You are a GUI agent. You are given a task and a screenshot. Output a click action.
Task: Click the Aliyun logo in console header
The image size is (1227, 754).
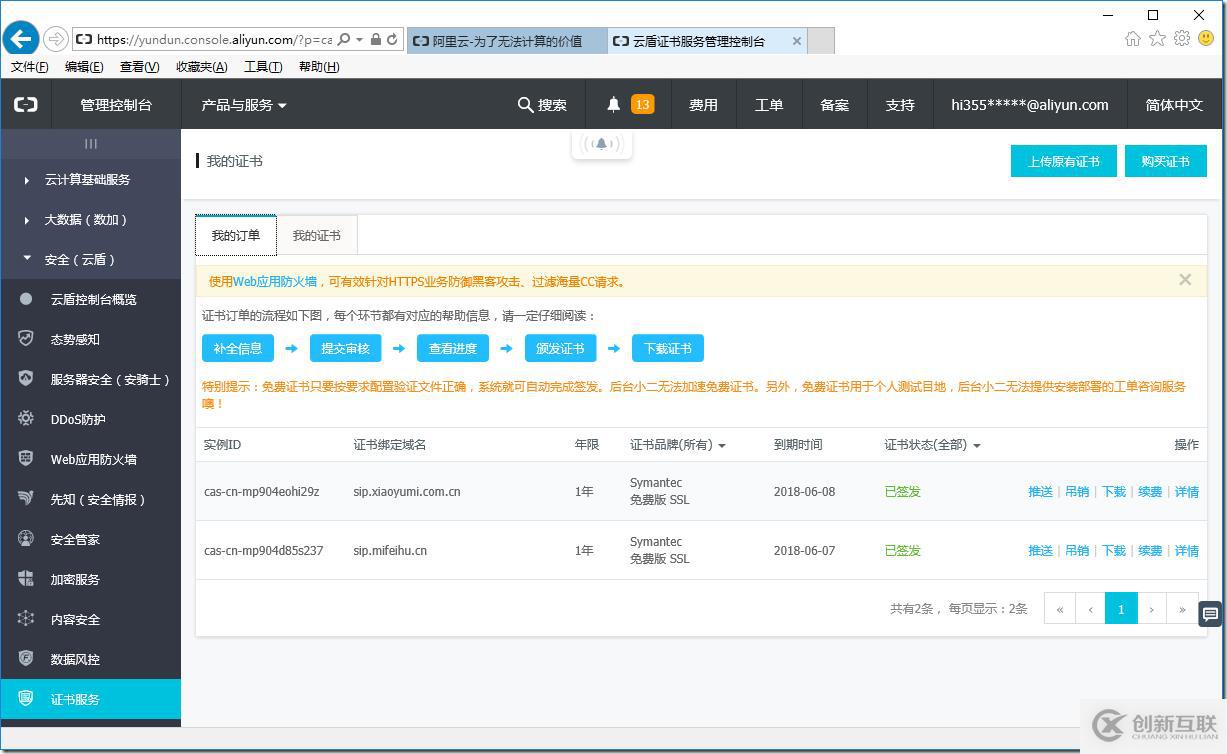(x=26, y=104)
